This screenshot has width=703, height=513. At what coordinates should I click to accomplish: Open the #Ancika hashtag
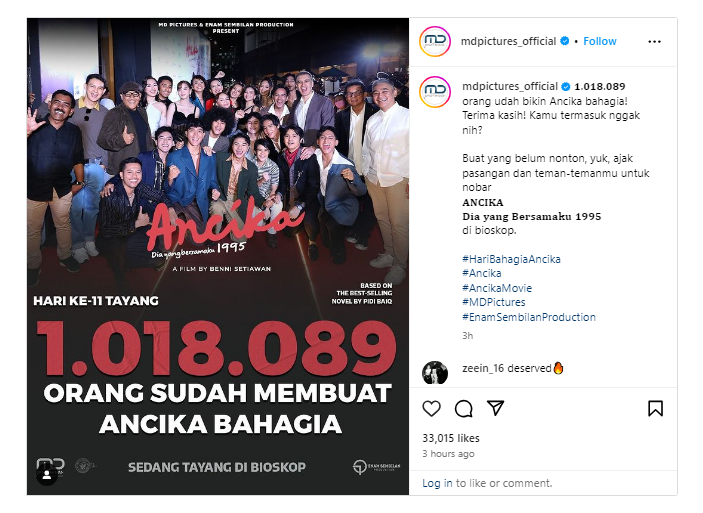tap(482, 273)
